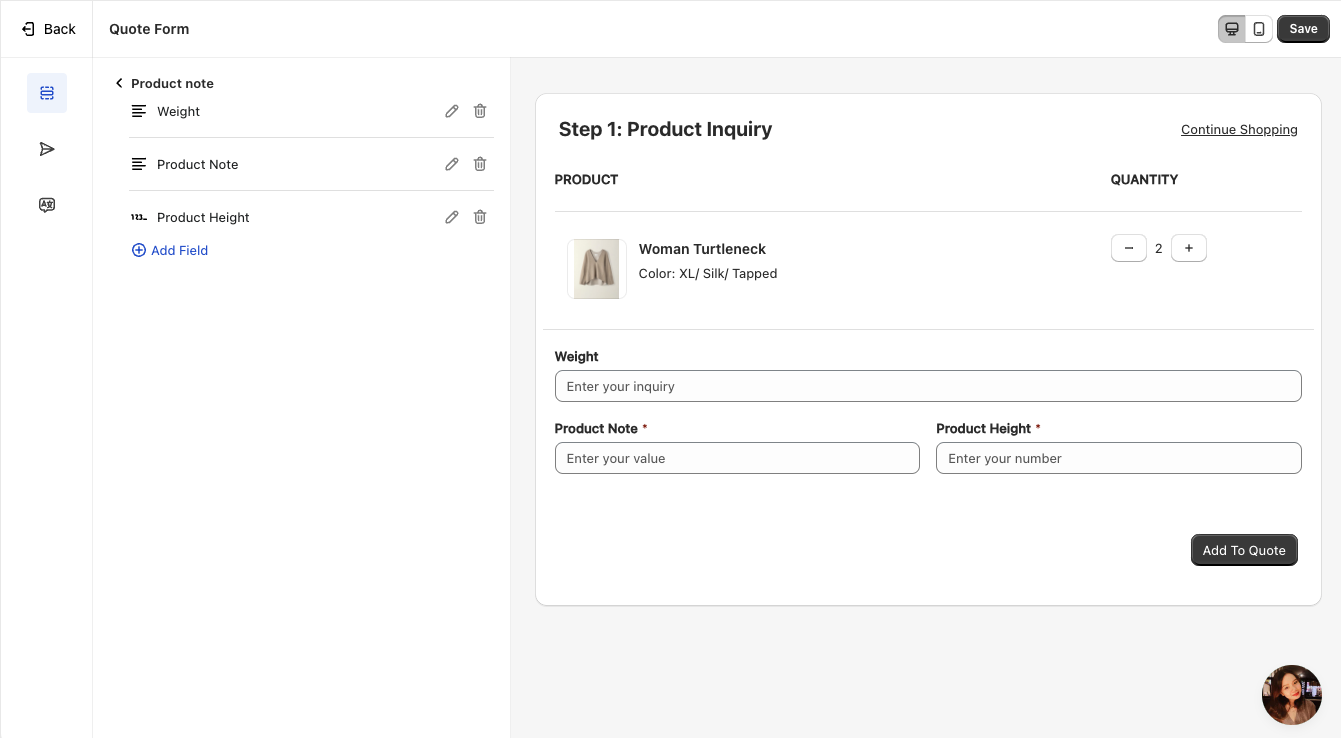Viewport: 1341px width, 738px height.
Task: Switch to mobile preview mode
Action: pyautogui.click(x=1259, y=29)
